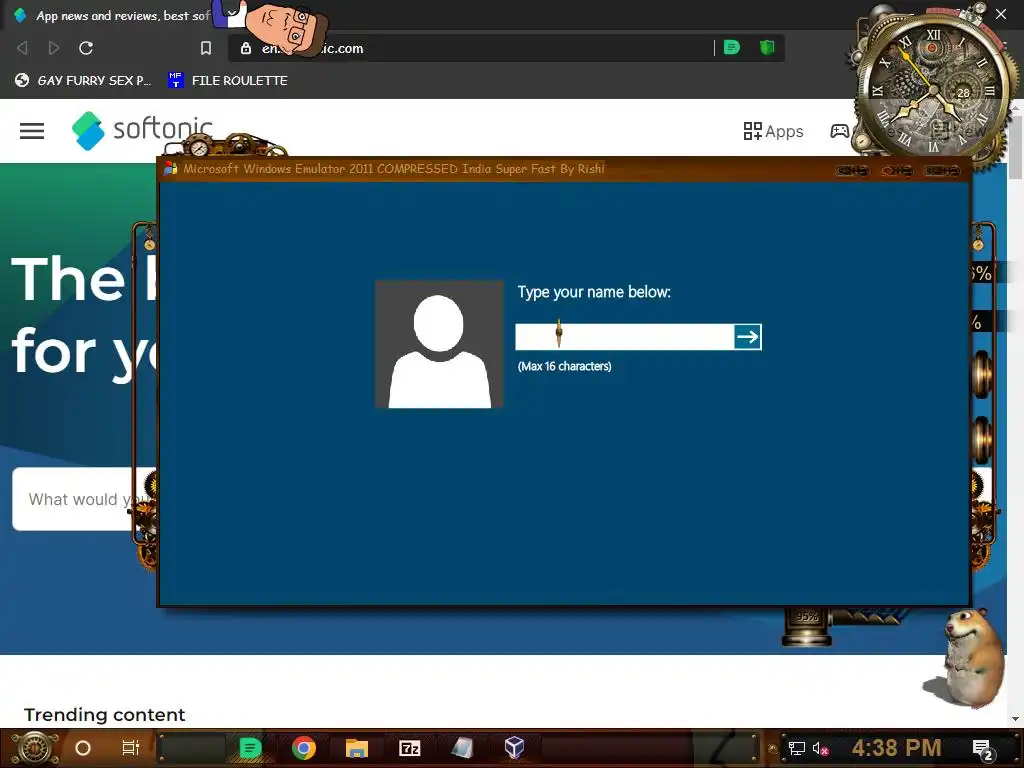Click the Windows Emulator title bar icon
This screenshot has height=768, width=1024.
pos(170,168)
